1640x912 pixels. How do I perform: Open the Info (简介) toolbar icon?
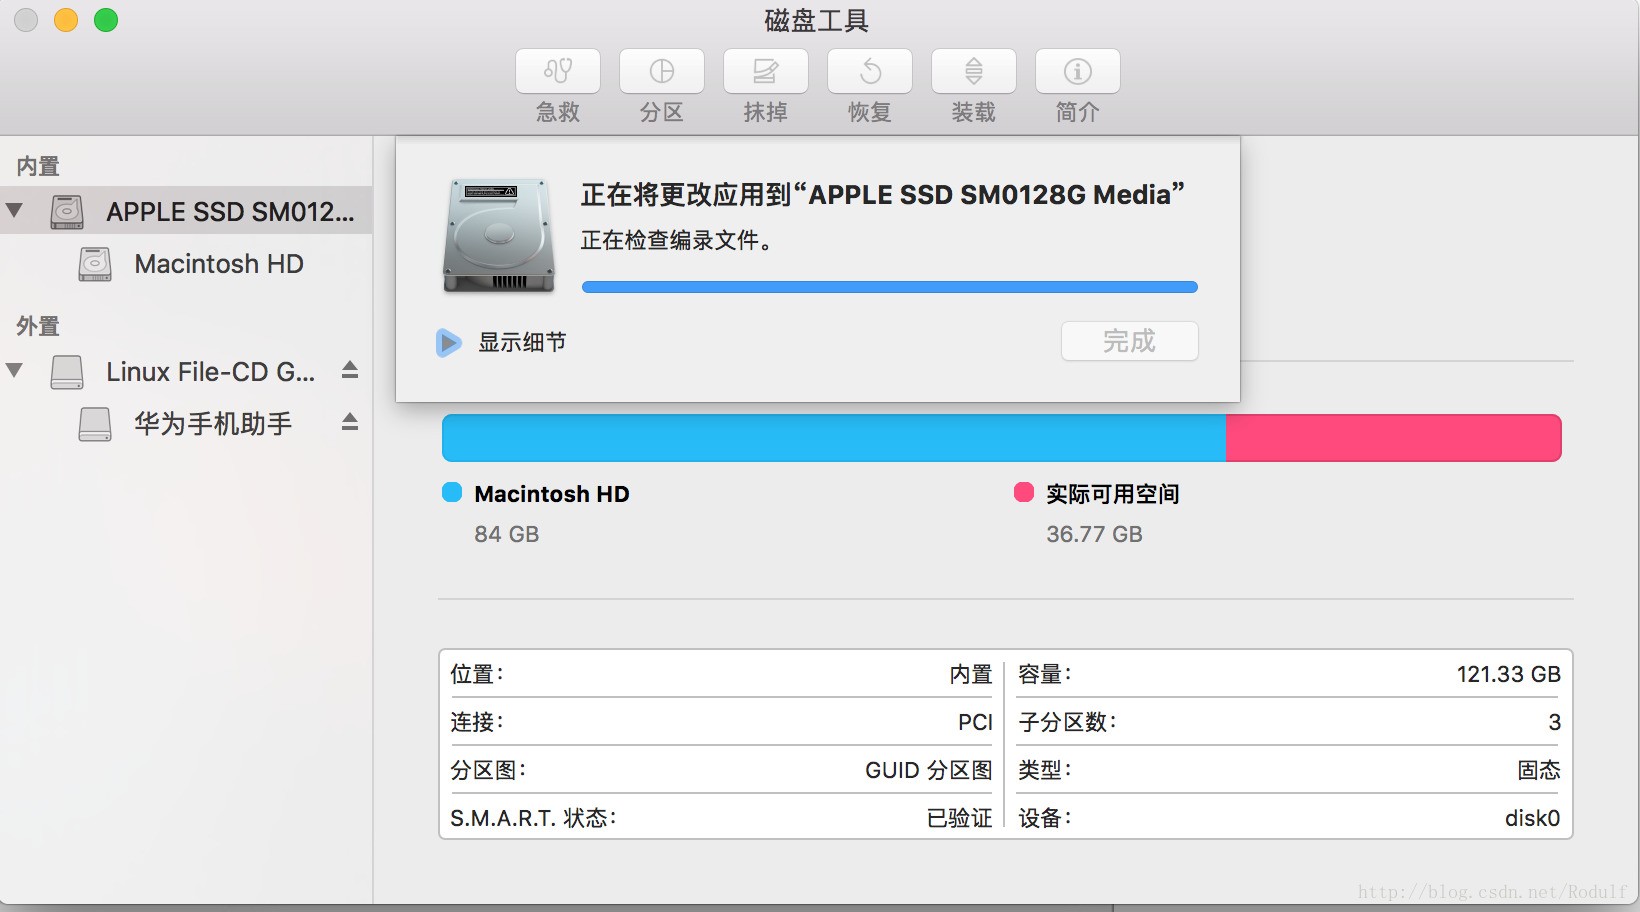coord(1078,71)
